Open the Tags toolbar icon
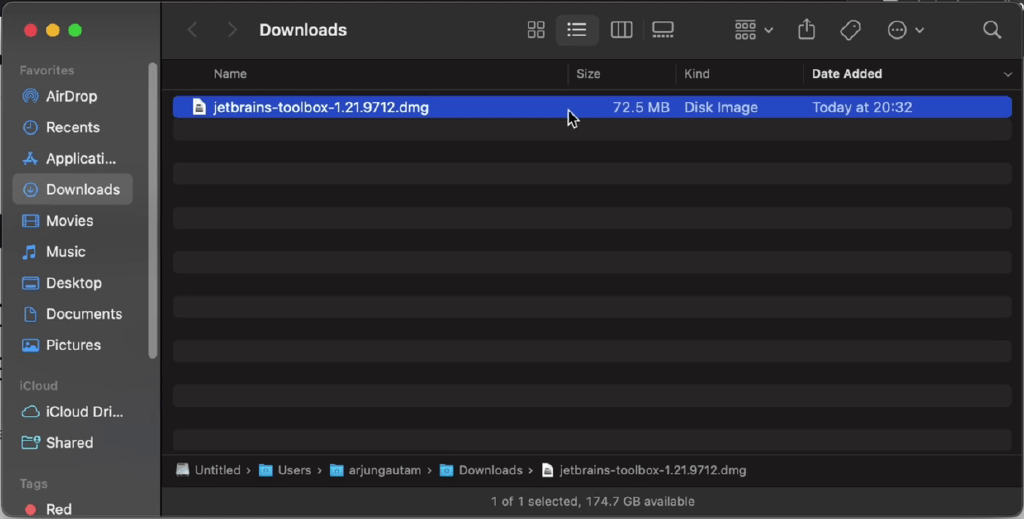Image resolution: width=1024 pixels, height=519 pixels. [850, 30]
